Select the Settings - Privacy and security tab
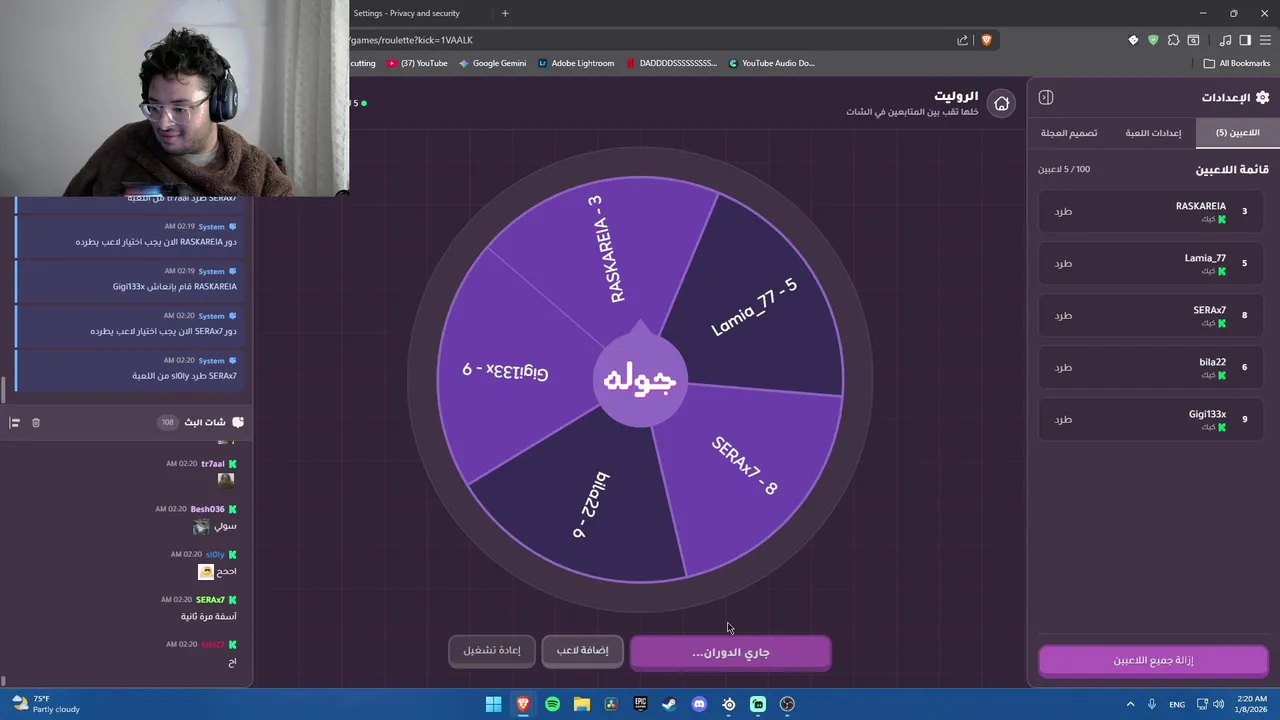The image size is (1280, 720). pyautogui.click(x=406, y=13)
